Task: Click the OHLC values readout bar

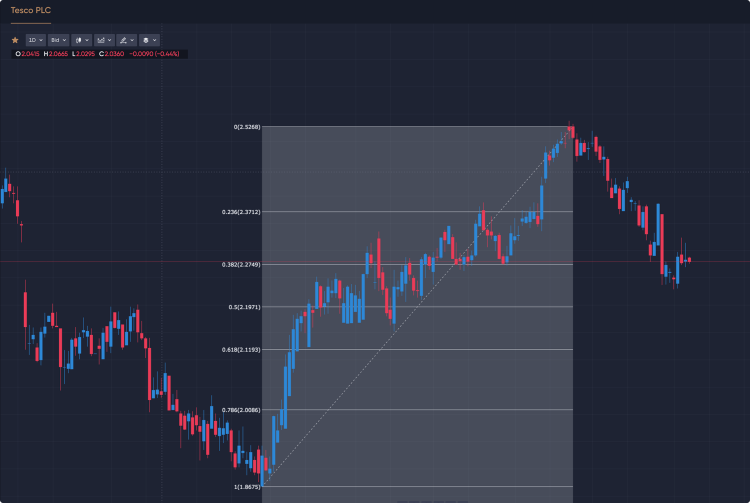Action: coord(99,54)
